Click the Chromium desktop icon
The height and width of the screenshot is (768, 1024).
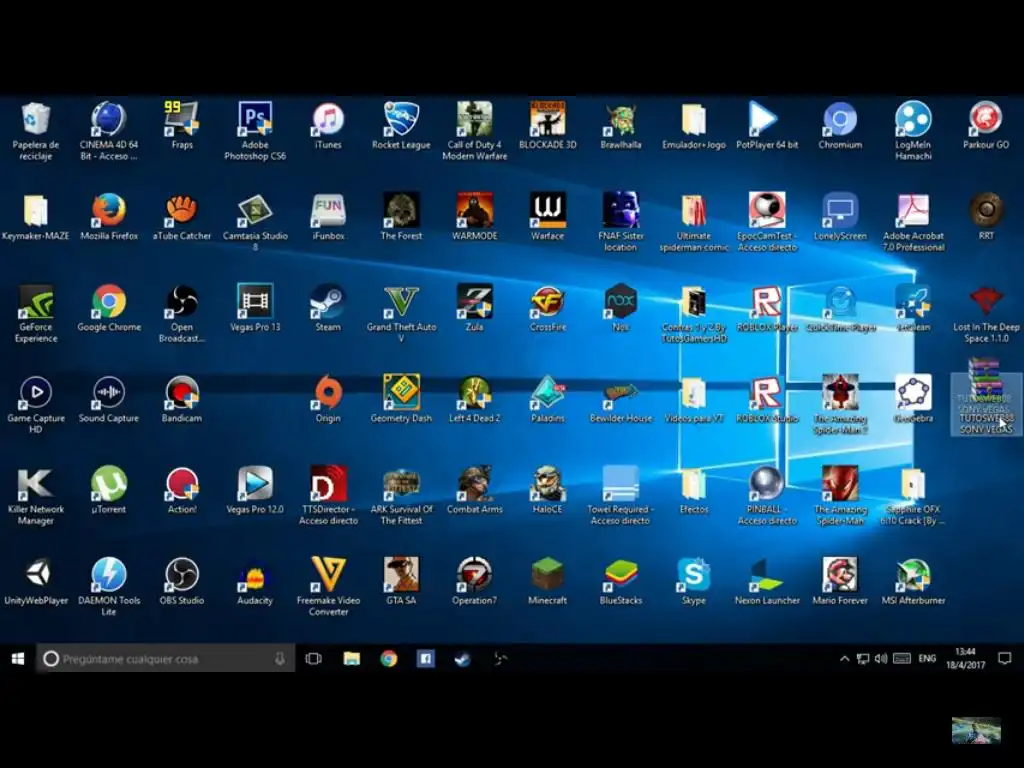click(840, 119)
